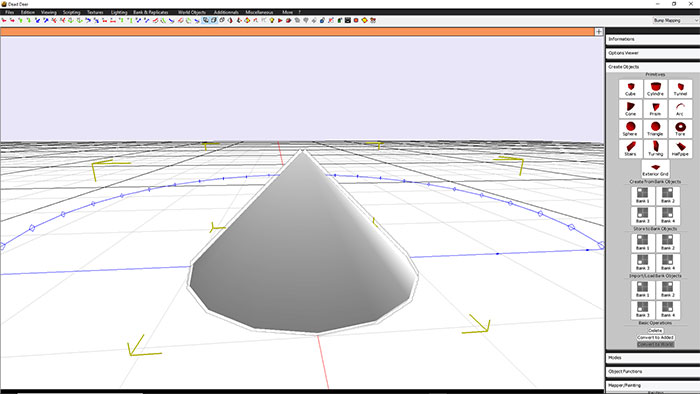Screen dimensions: 700x394
Task: Create an Exterior Grid object
Action: pos(655,169)
